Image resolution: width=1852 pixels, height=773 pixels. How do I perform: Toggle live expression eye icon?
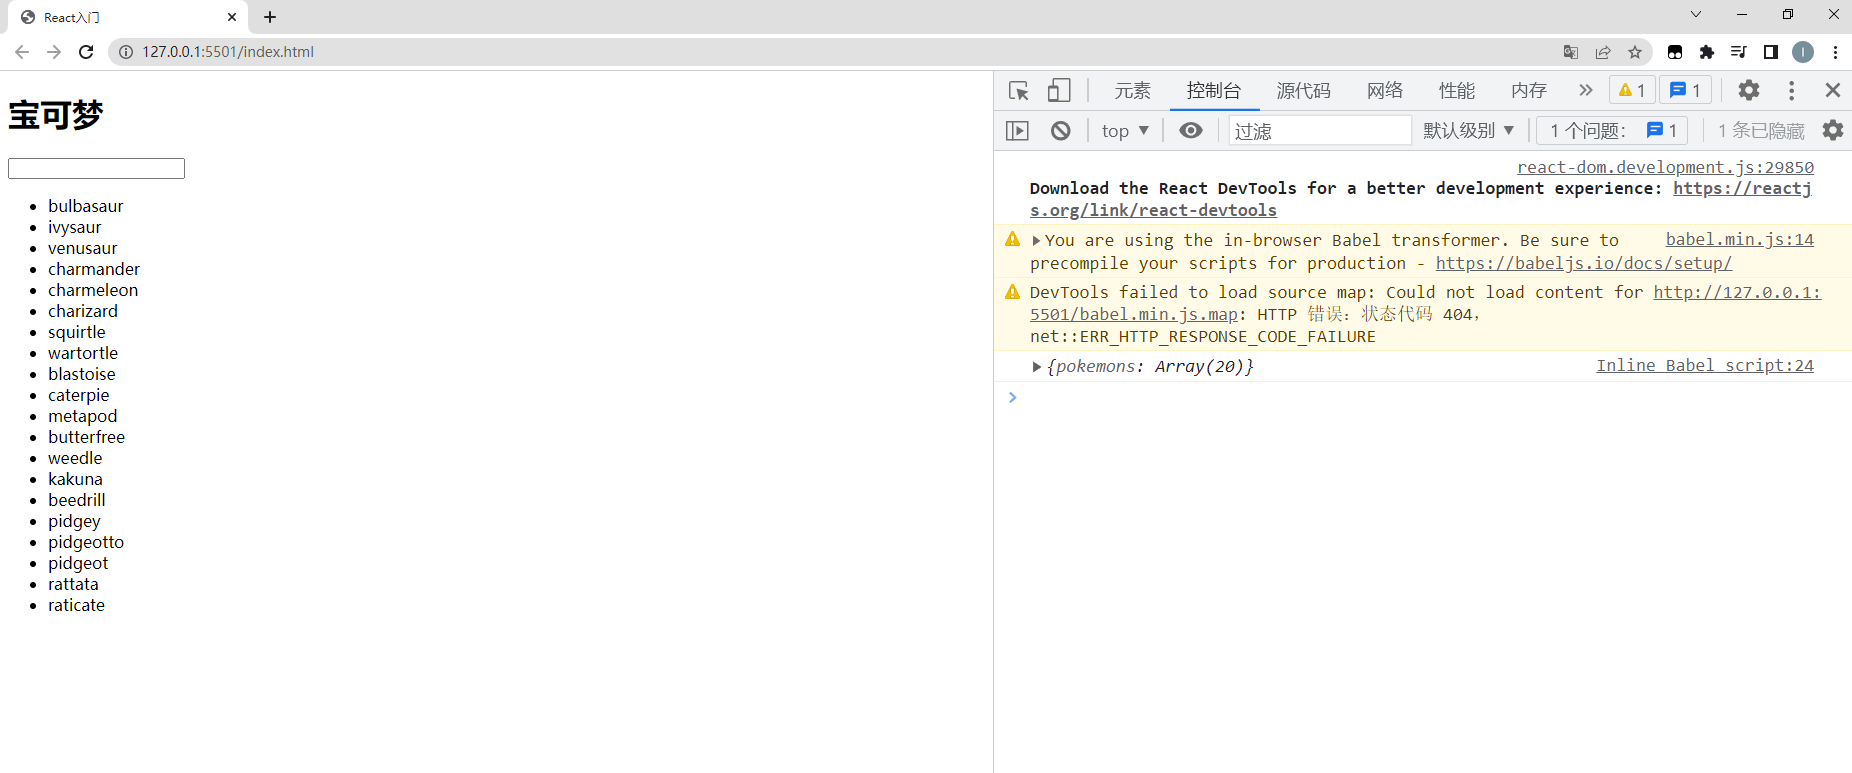tap(1191, 131)
